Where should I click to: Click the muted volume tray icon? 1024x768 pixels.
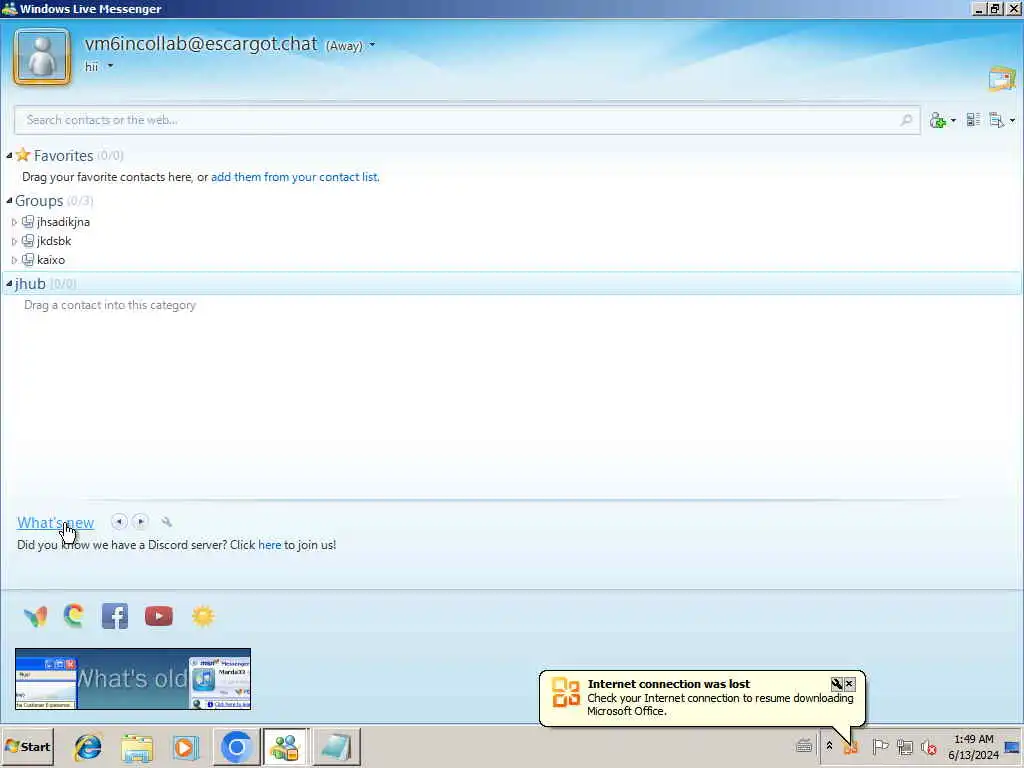[928, 746]
